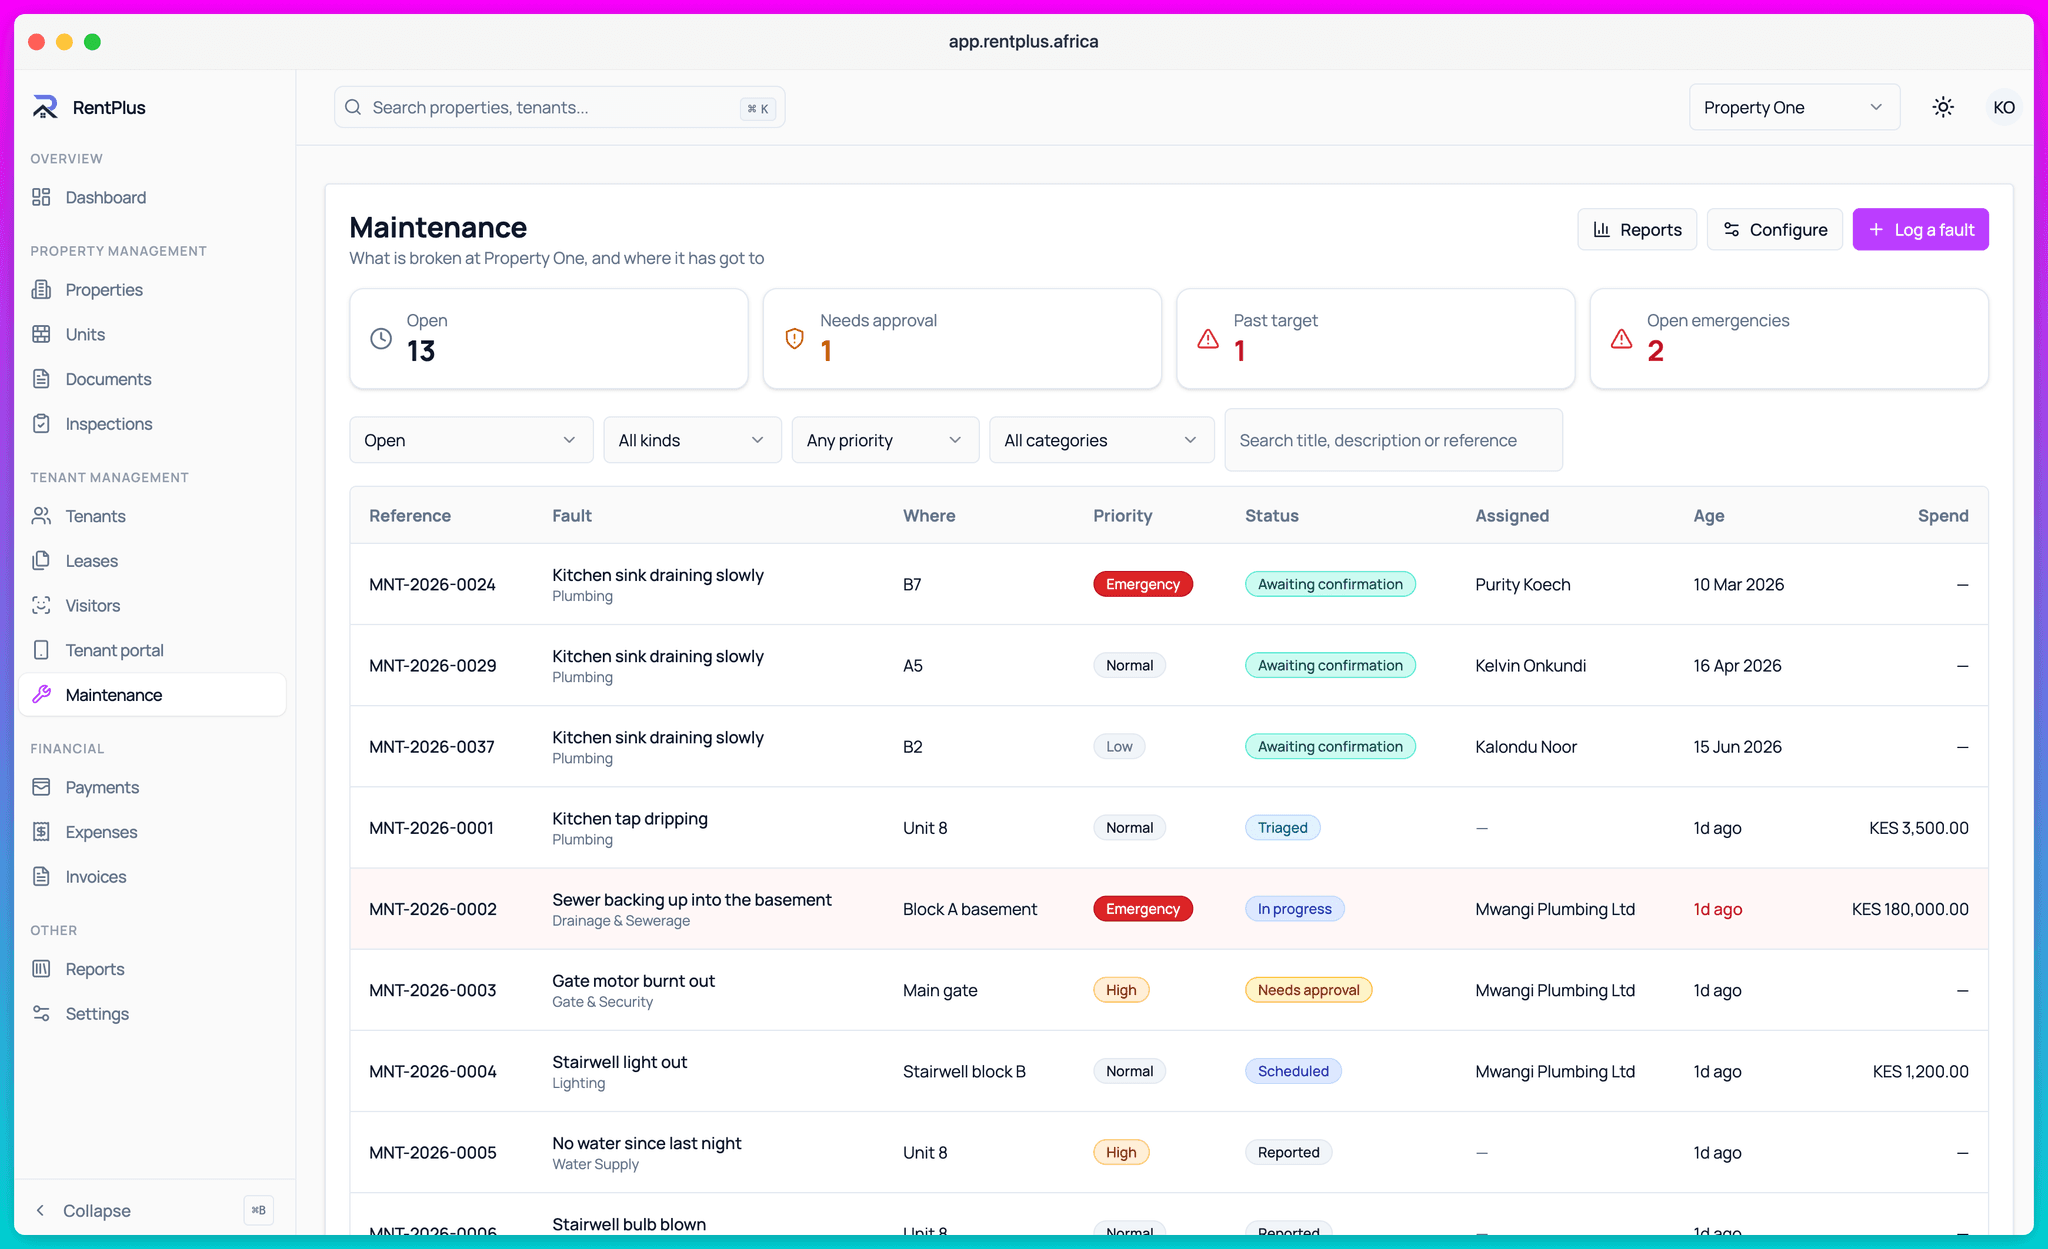
Task: Toggle the light/dark theme sun icon
Action: click(1943, 107)
